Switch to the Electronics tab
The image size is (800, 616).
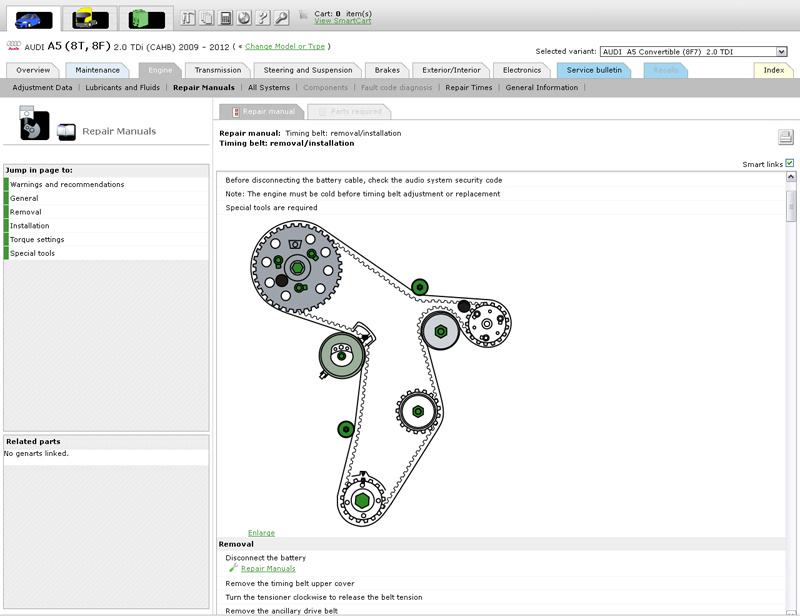[522, 70]
